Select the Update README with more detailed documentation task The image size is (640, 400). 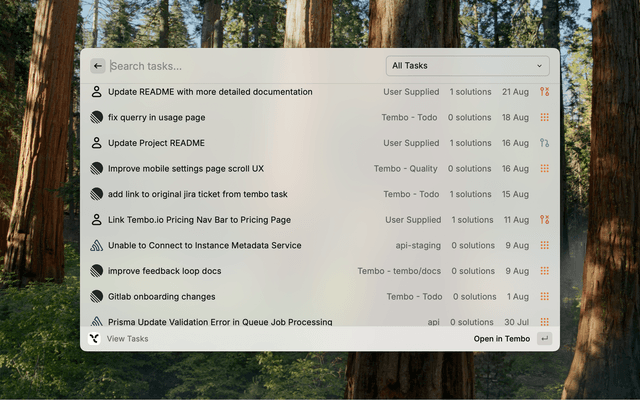tap(210, 92)
